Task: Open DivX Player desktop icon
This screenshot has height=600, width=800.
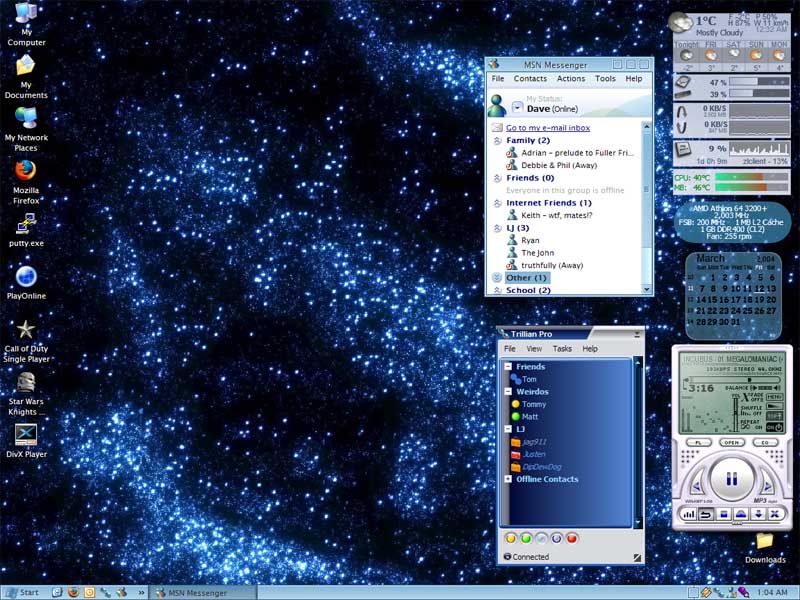Action: (x=26, y=436)
